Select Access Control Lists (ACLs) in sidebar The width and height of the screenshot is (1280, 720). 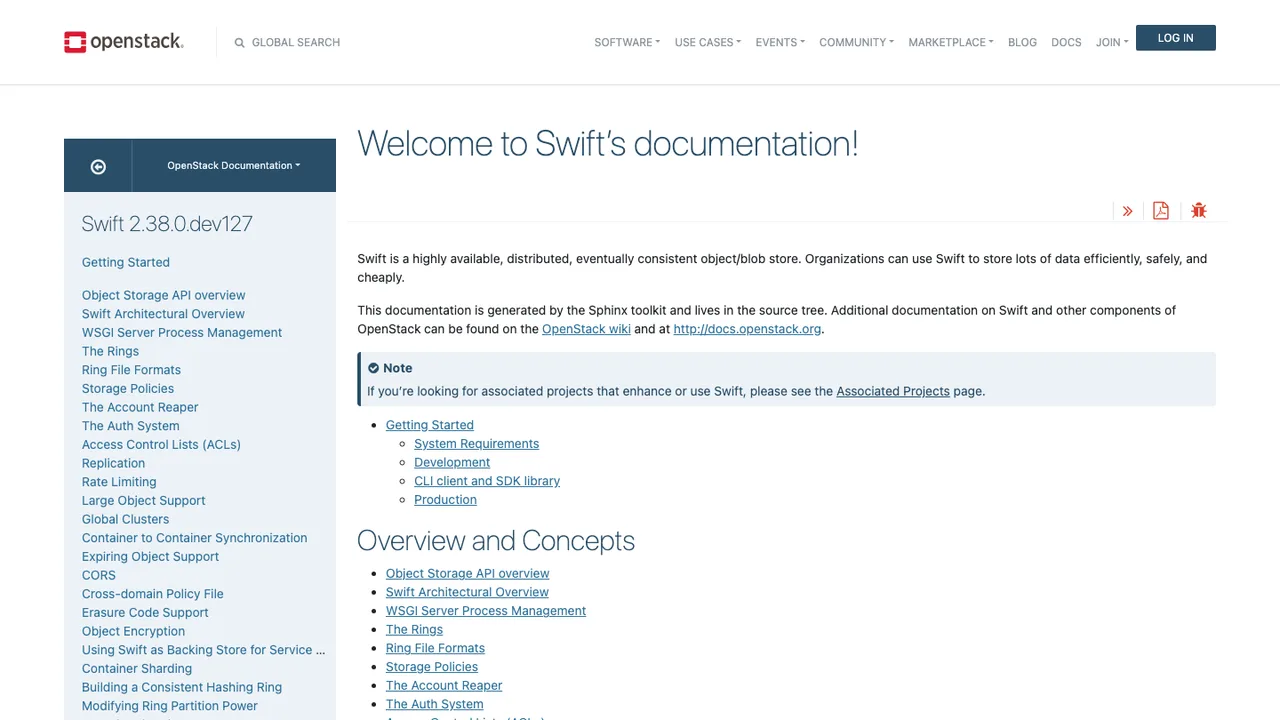(x=161, y=445)
